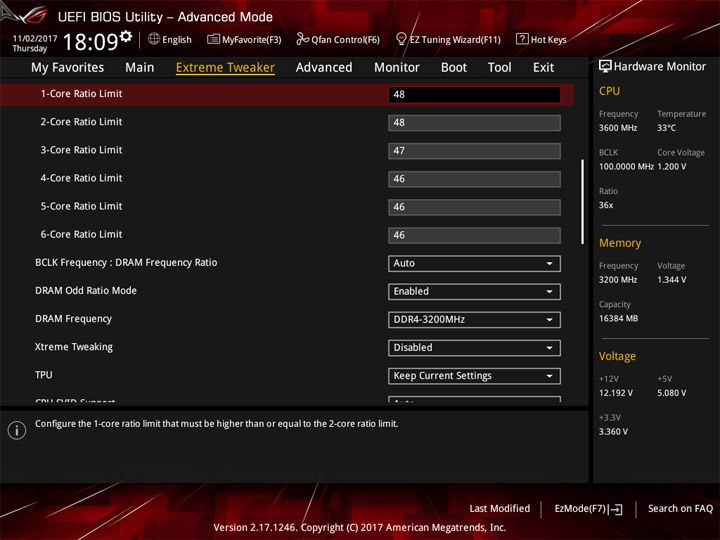
Task: Open Qfan Control fan icon
Action: [302, 39]
